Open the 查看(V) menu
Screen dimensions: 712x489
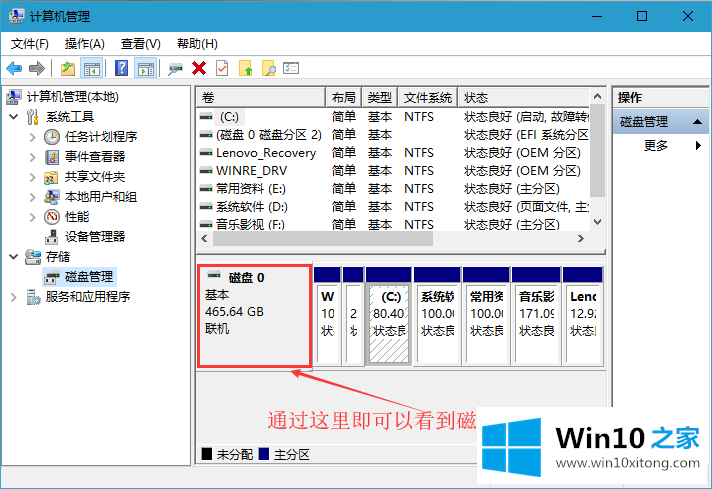click(141, 44)
